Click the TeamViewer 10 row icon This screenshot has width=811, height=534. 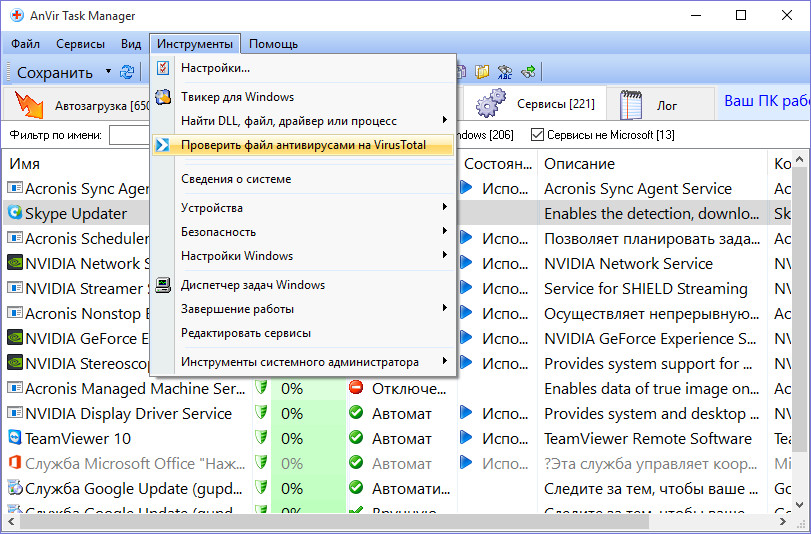(x=15, y=437)
